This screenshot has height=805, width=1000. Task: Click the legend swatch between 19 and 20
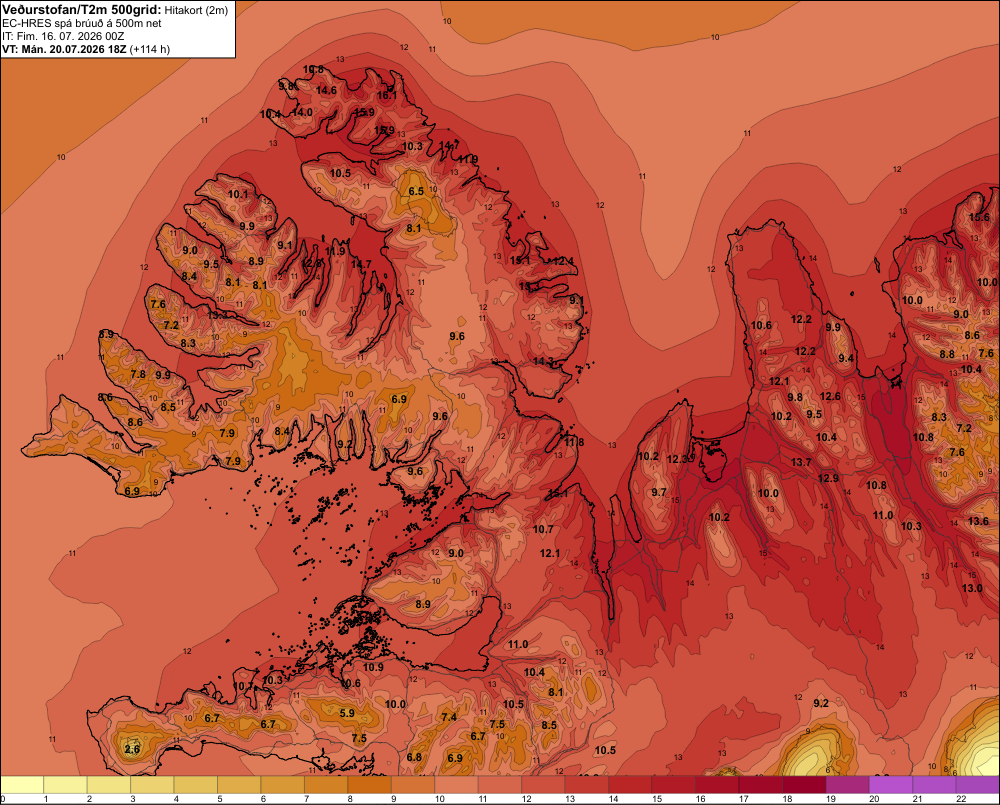coord(847,785)
